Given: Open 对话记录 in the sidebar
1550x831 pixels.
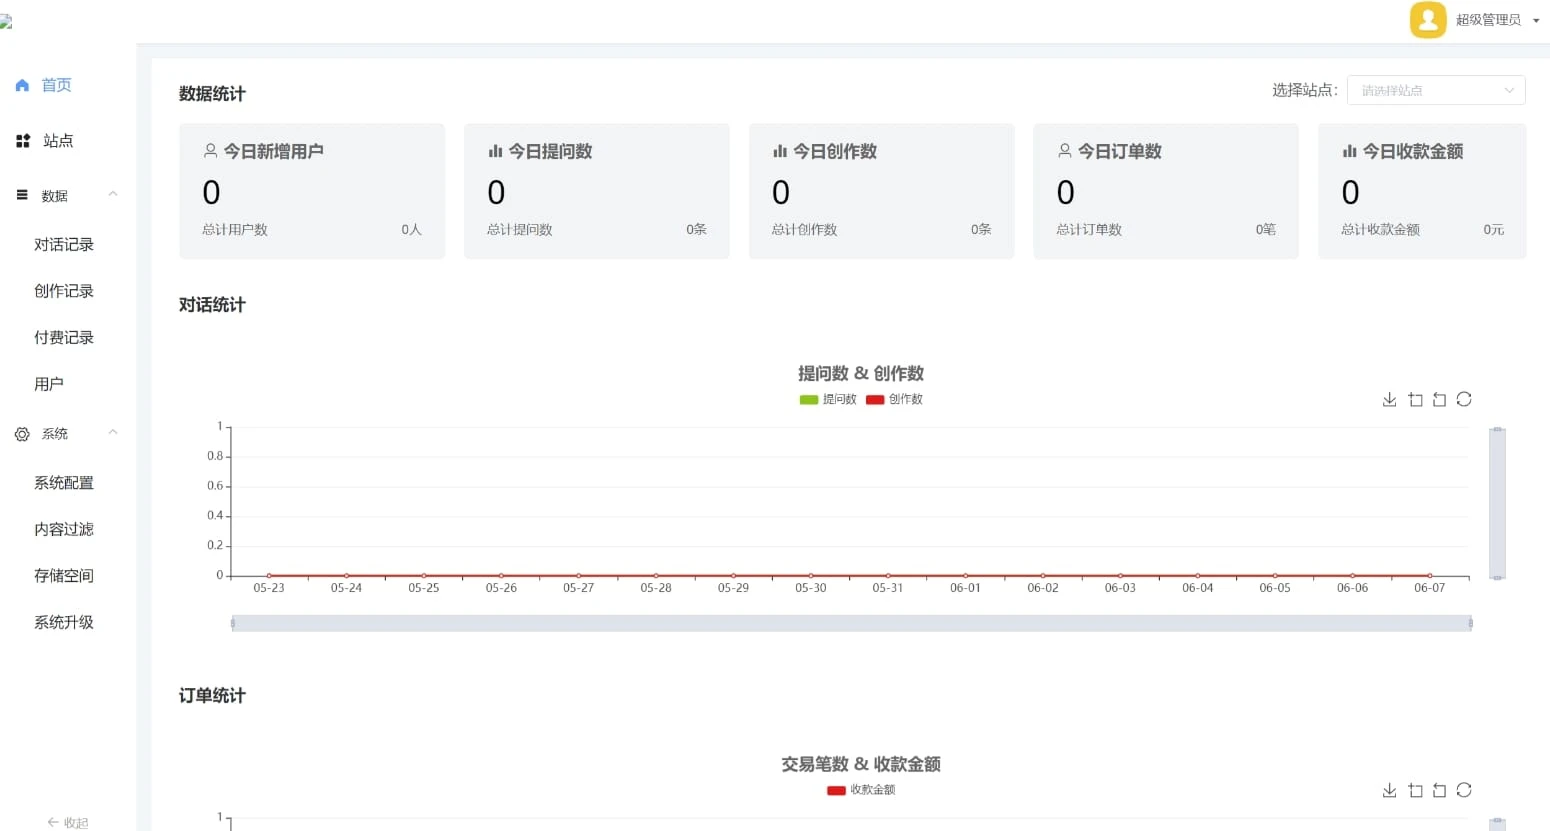Looking at the screenshot, I should tap(64, 245).
